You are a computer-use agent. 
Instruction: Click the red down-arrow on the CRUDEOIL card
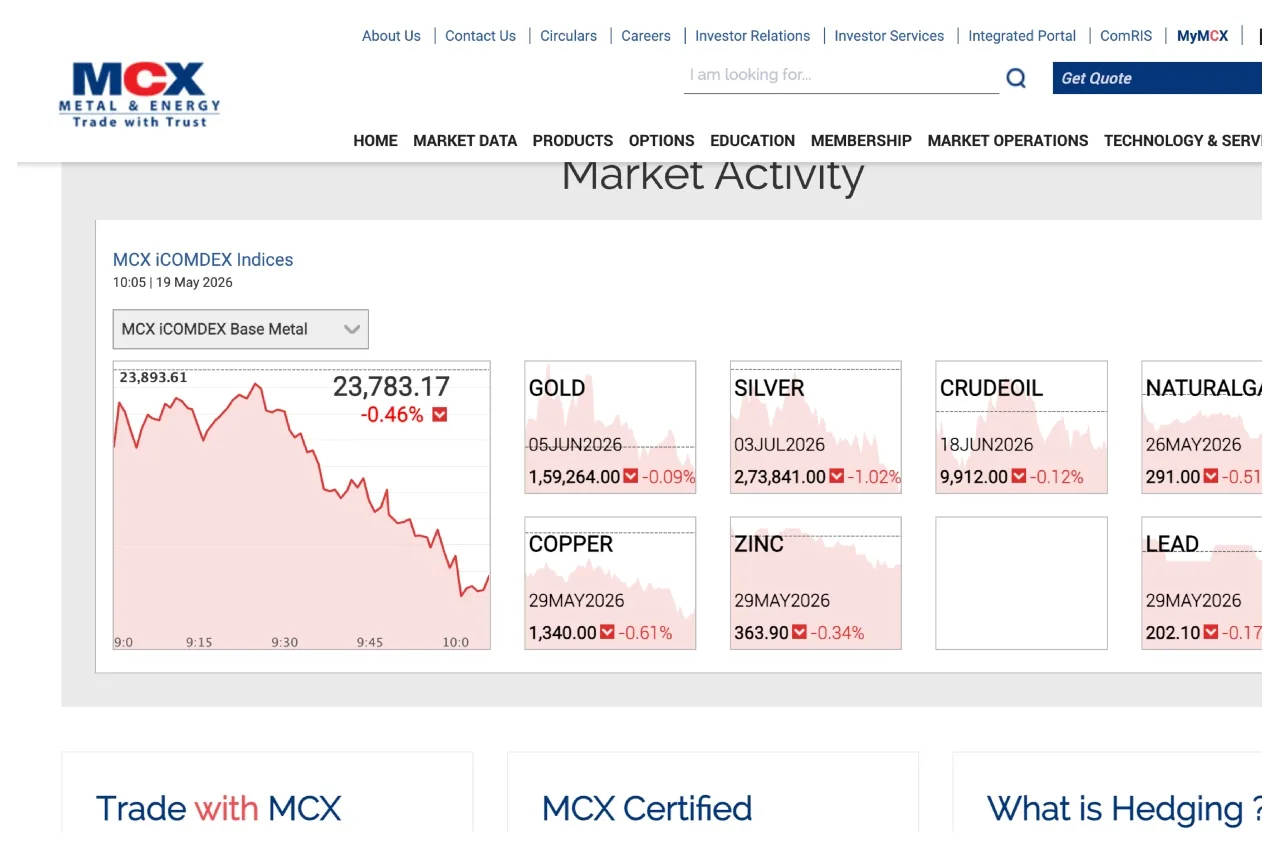(x=1019, y=477)
